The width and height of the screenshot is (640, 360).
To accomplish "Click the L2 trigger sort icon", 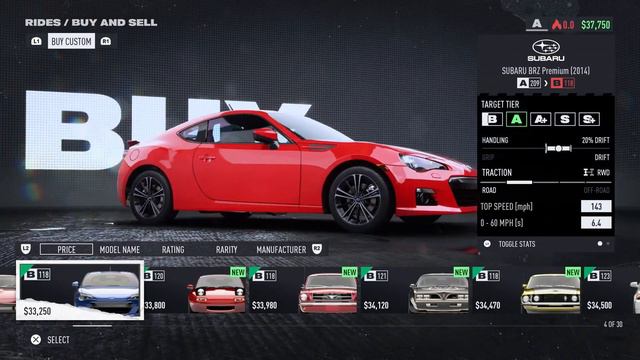I will 26,249.
